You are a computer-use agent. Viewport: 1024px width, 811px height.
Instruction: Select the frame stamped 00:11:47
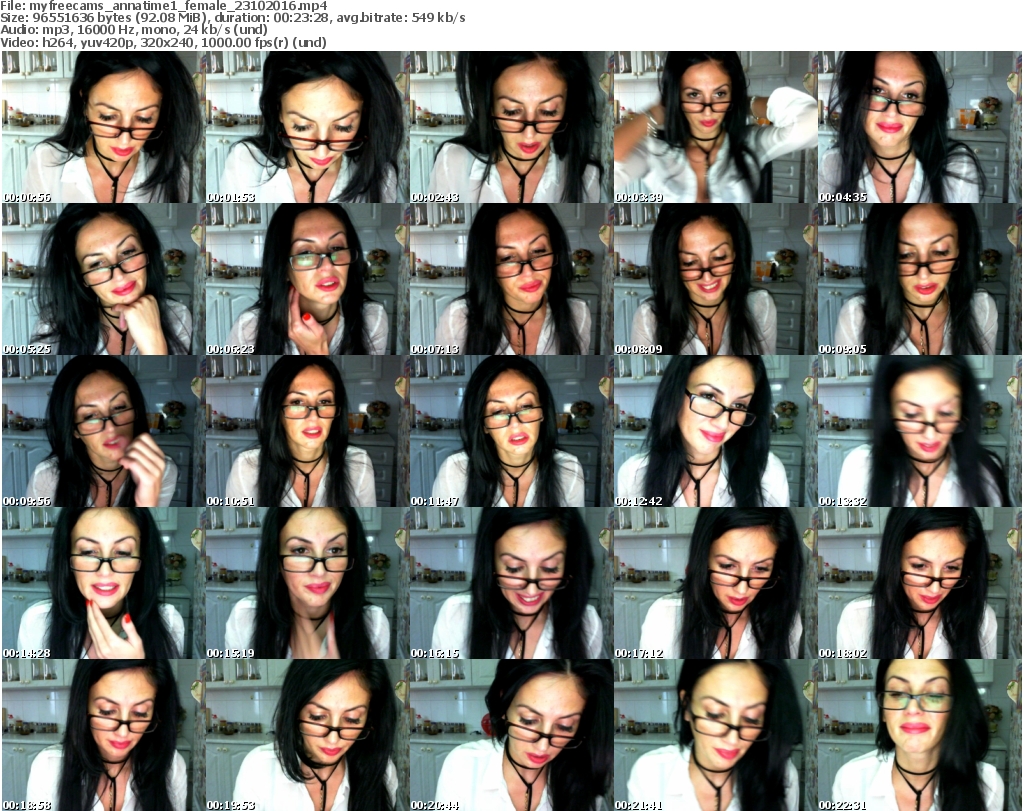pos(511,431)
